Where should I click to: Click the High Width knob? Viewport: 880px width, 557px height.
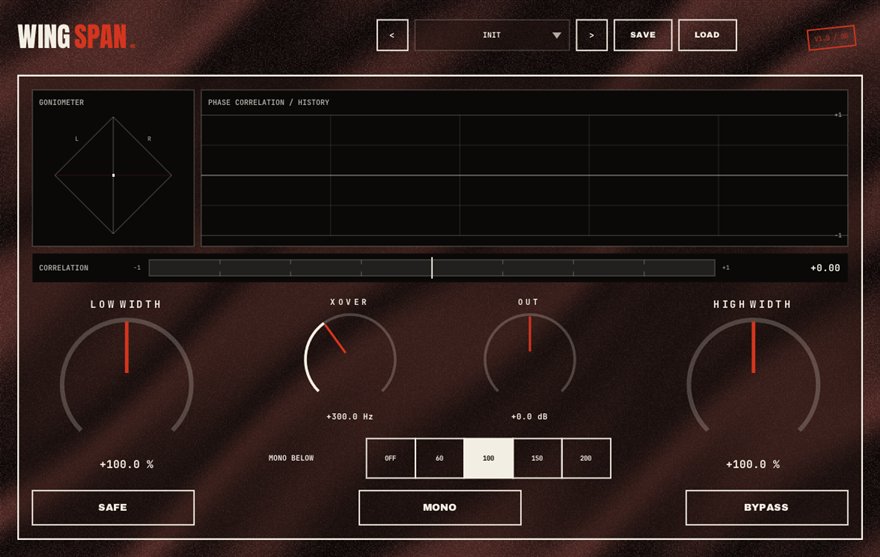[753, 375]
